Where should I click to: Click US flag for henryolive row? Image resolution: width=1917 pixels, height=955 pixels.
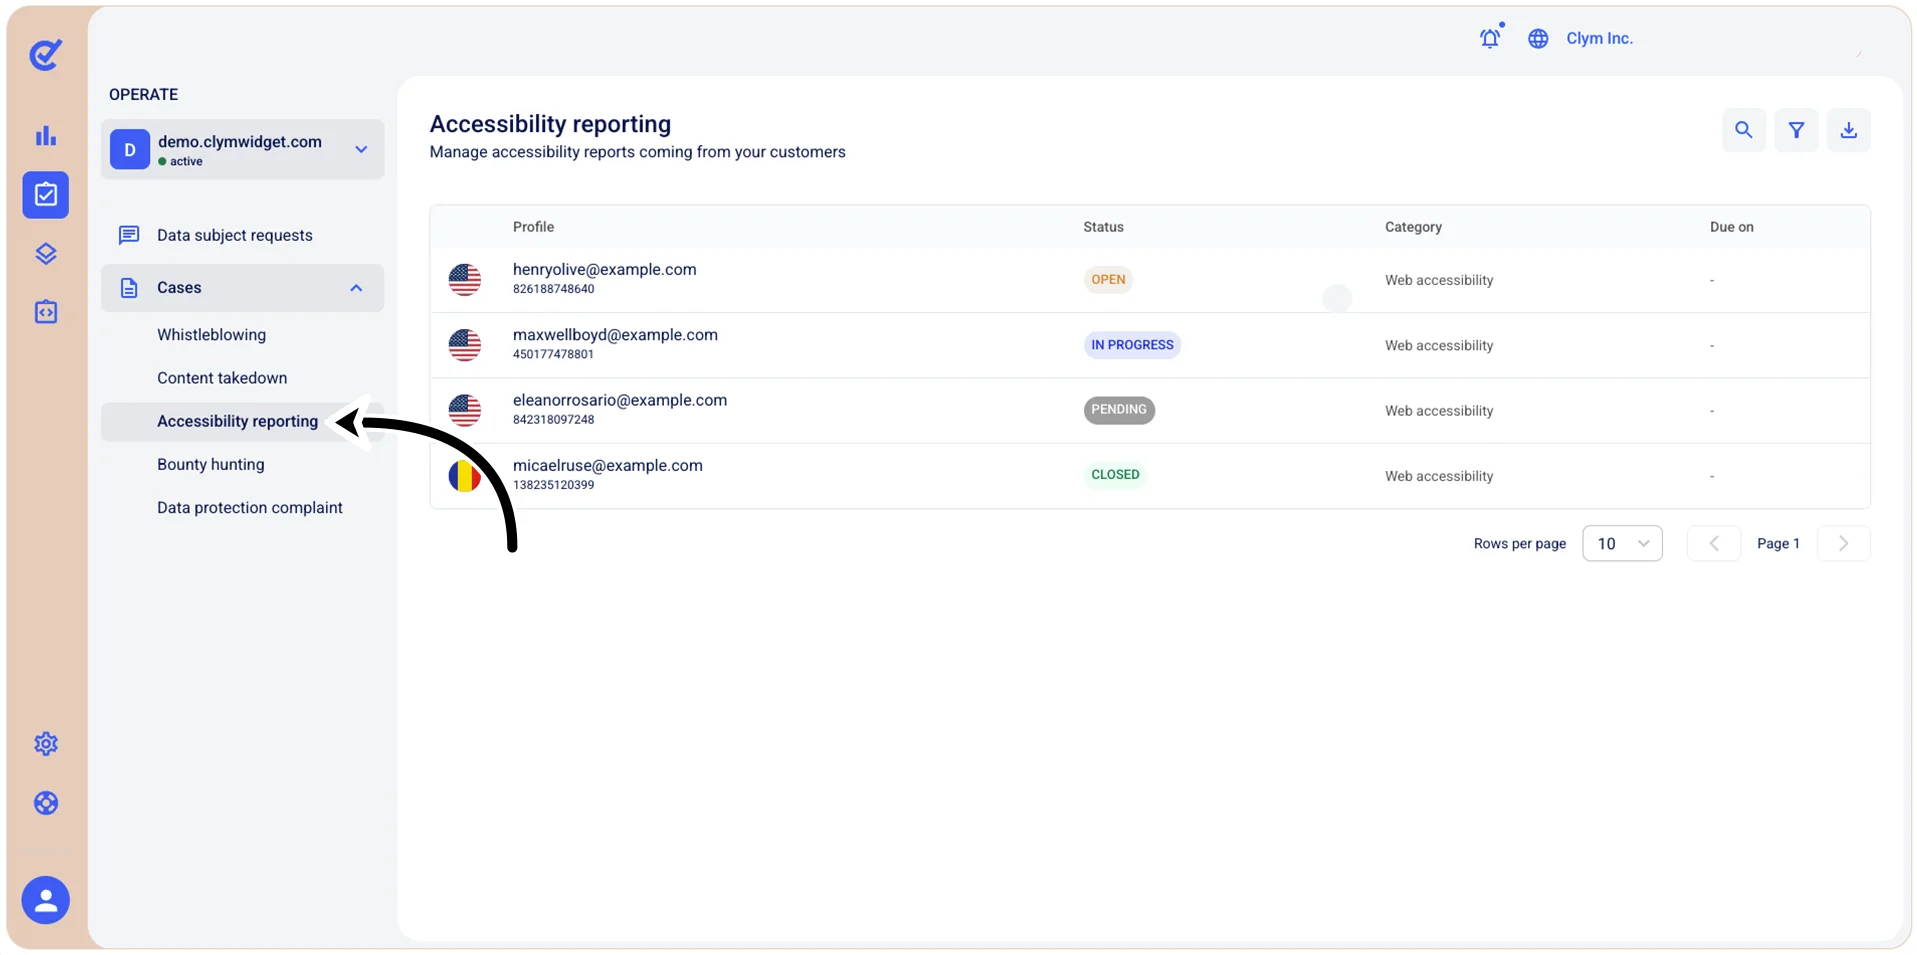point(465,280)
